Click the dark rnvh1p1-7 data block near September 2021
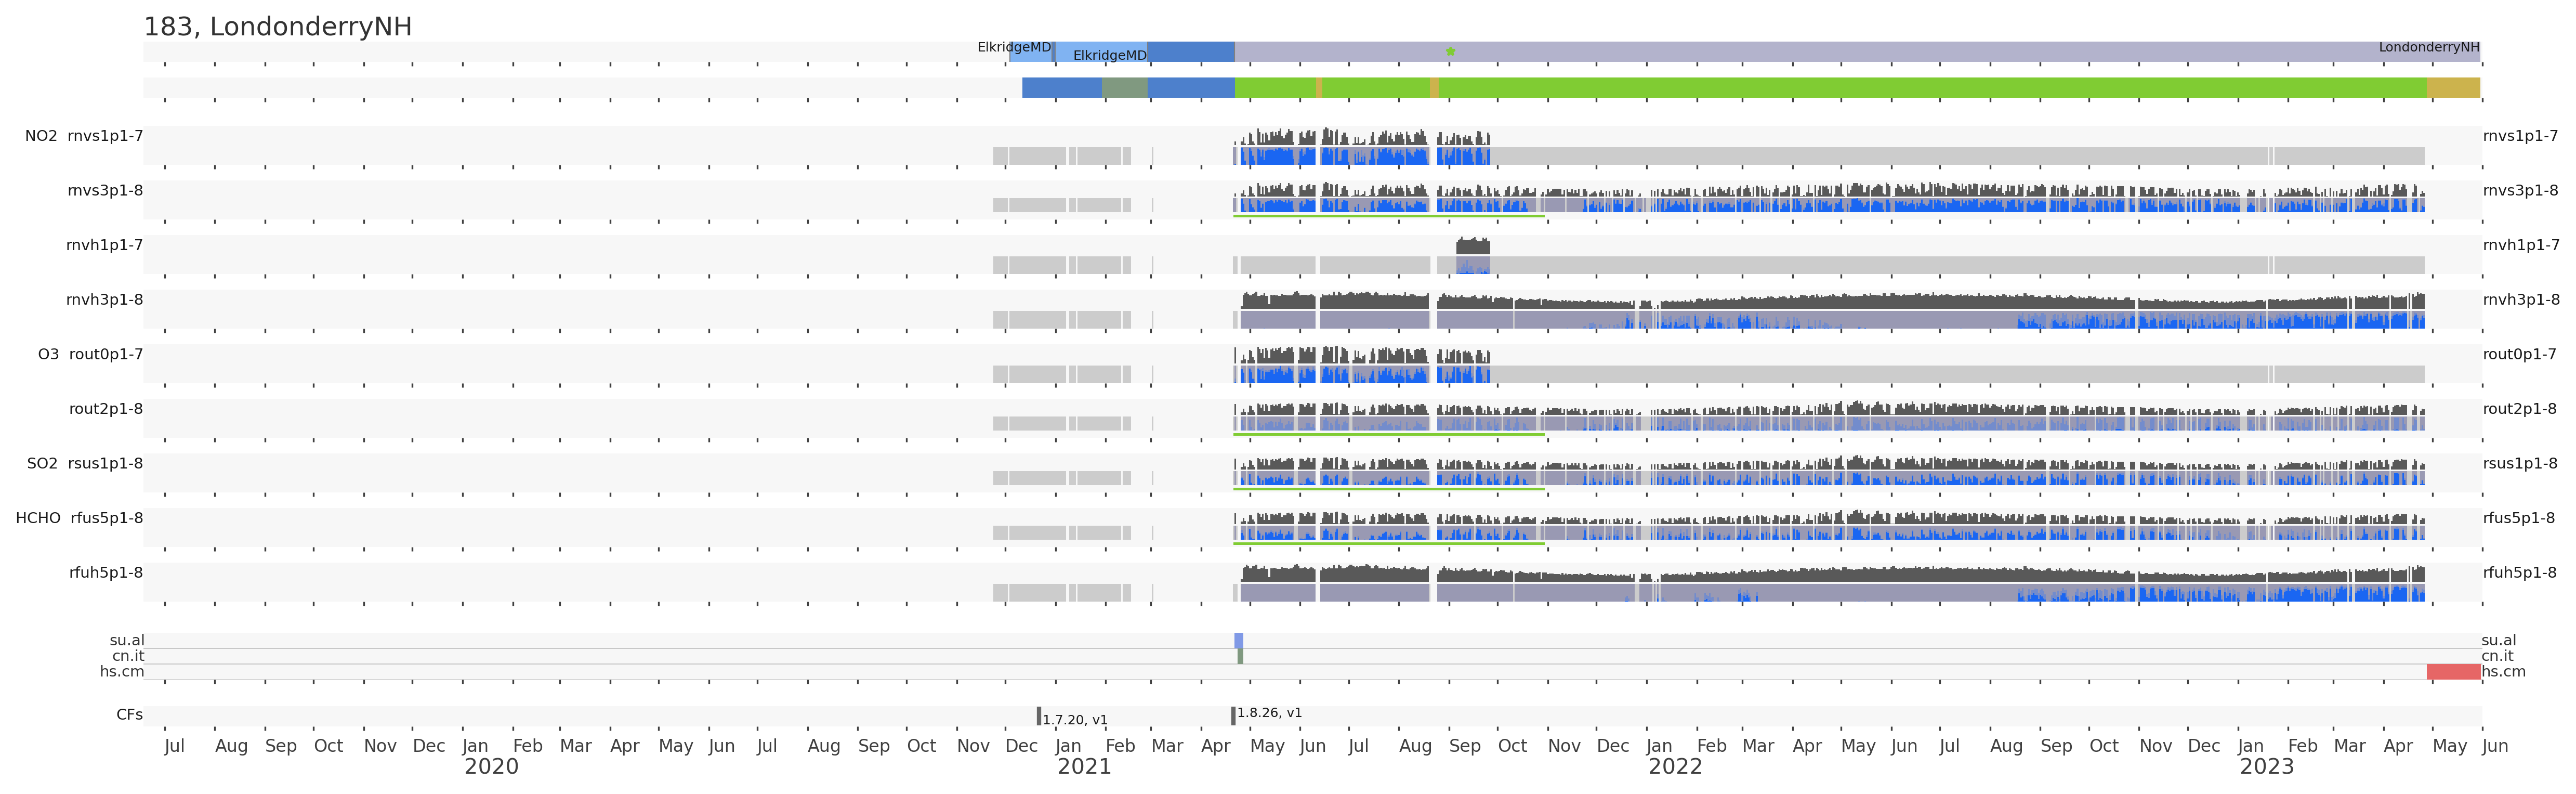 coord(1472,246)
